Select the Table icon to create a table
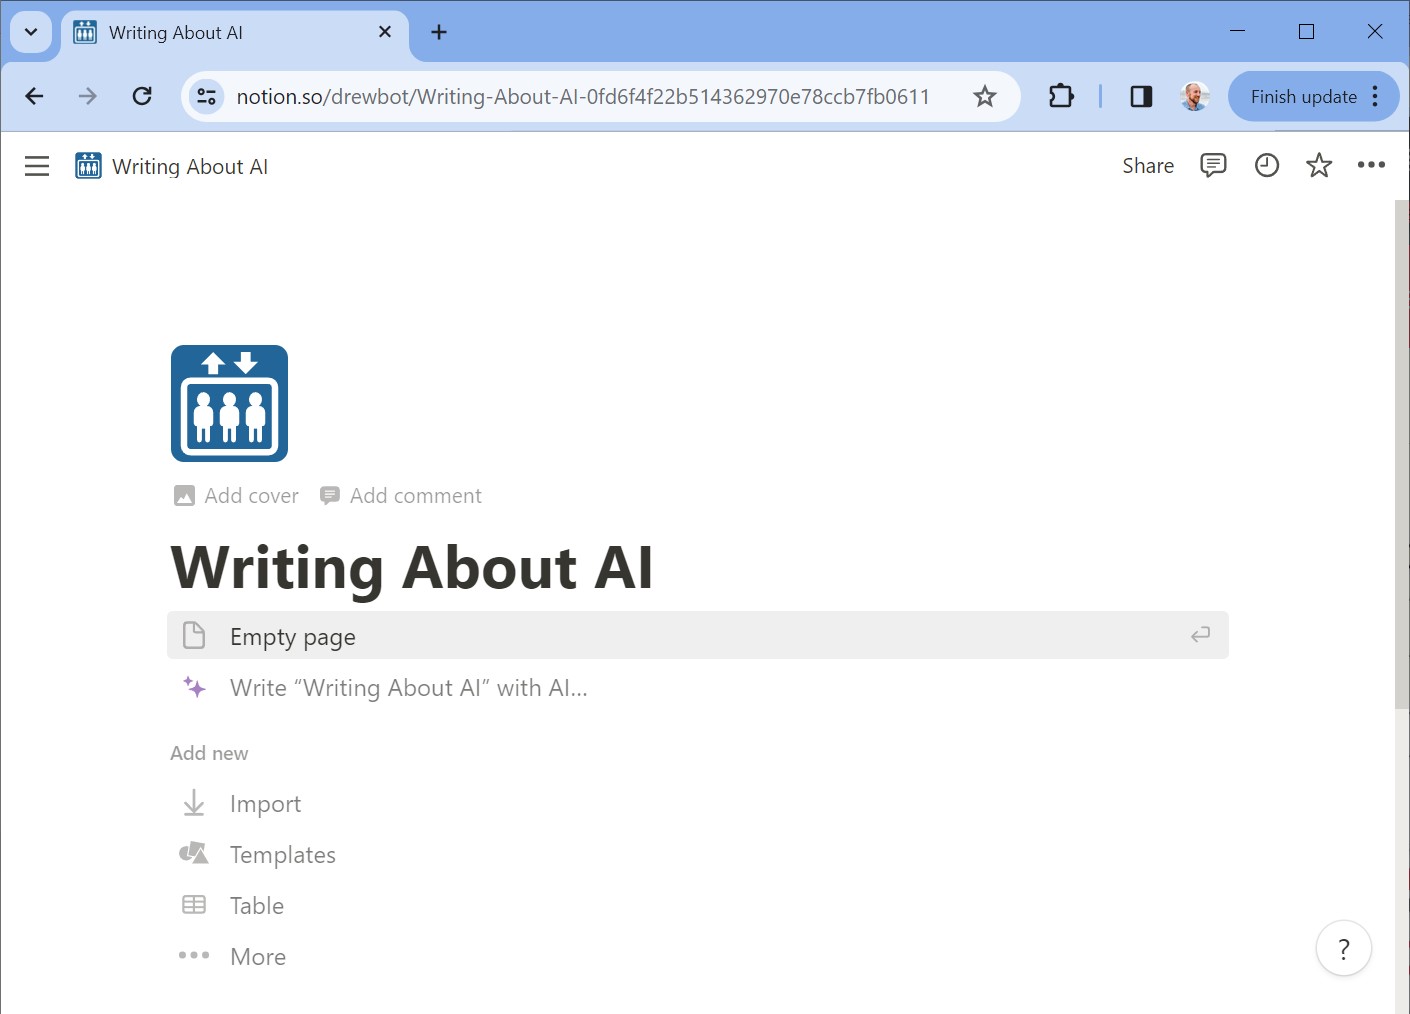Image resolution: width=1410 pixels, height=1014 pixels. click(193, 904)
